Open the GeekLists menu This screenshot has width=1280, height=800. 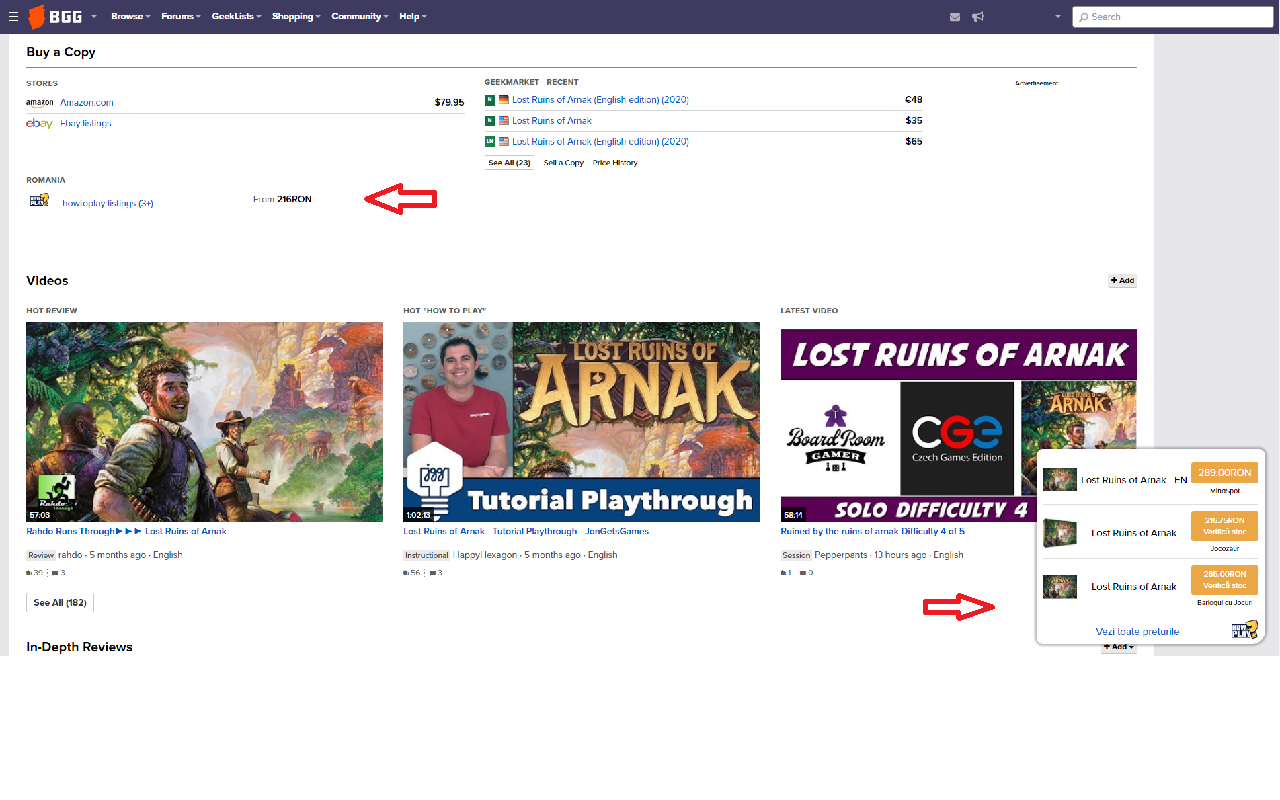[x=237, y=17]
